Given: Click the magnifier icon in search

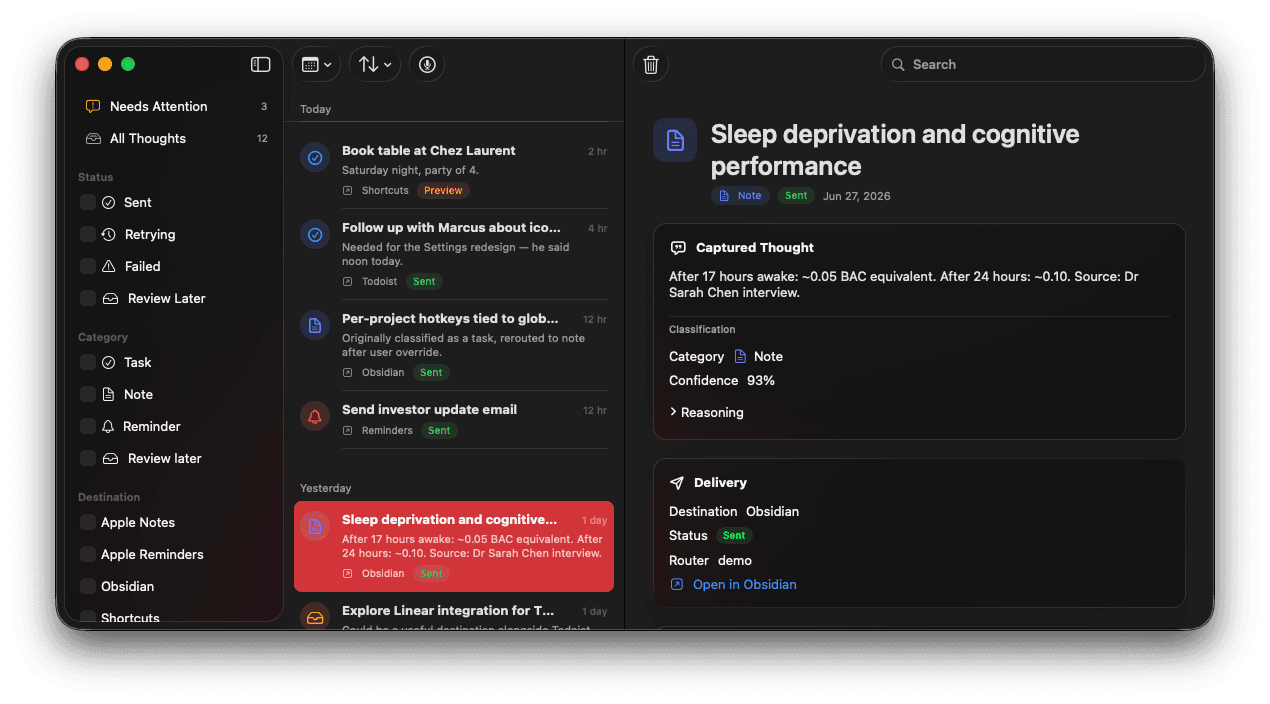Looking at the screenshot, I should point(898,64).
